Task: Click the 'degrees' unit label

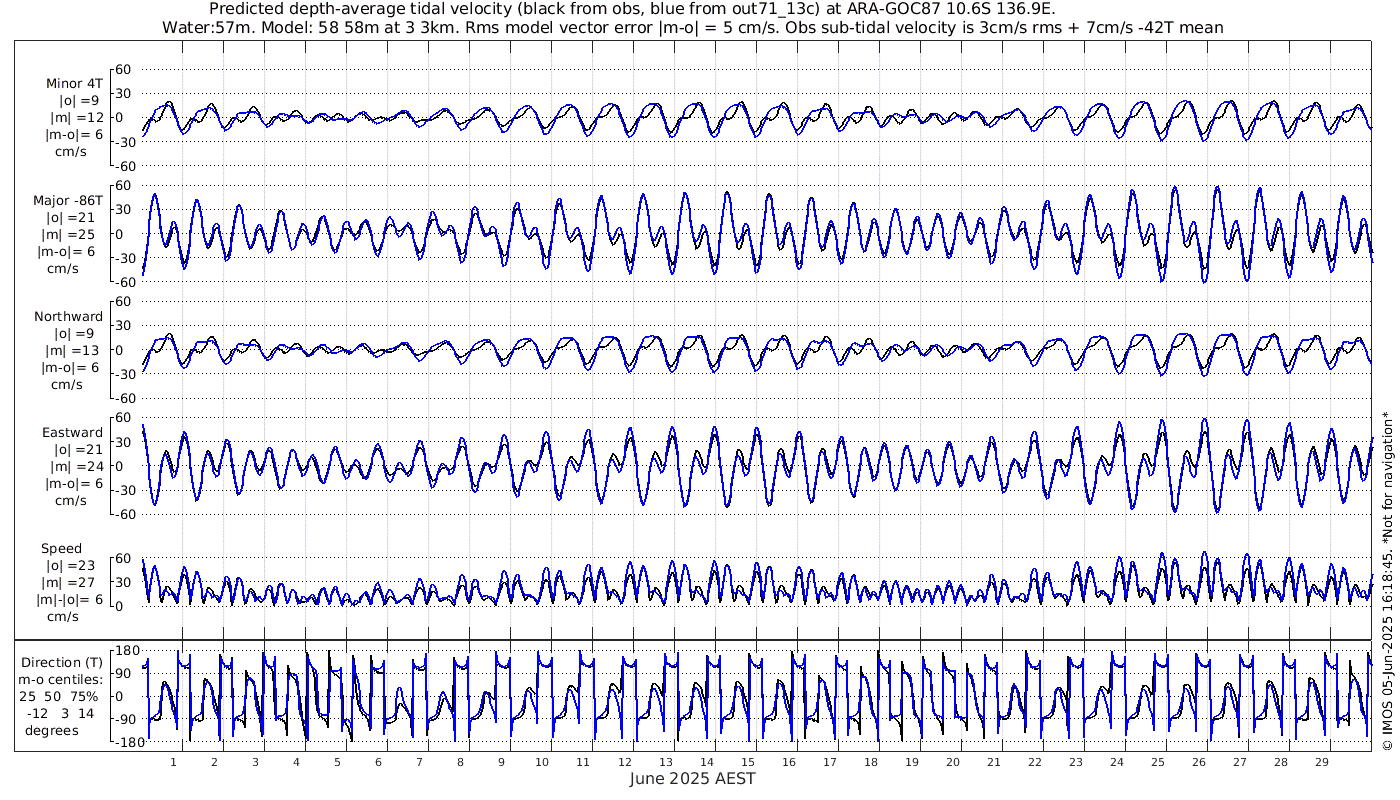Action: click(x=52, y=730)
